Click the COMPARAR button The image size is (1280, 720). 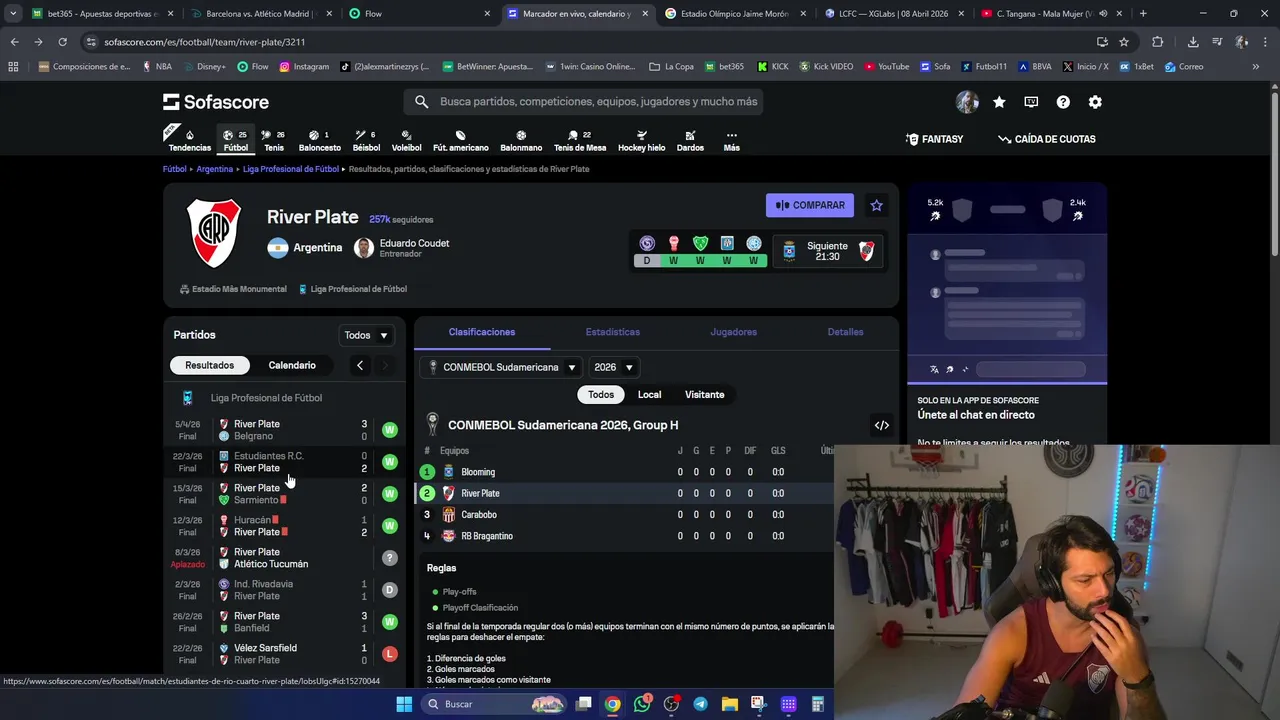pos(810,205)
